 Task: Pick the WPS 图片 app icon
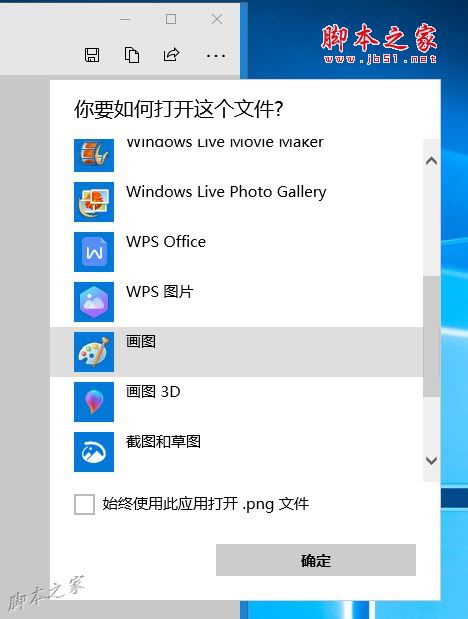pyautogui.click(x=94, y=302)
